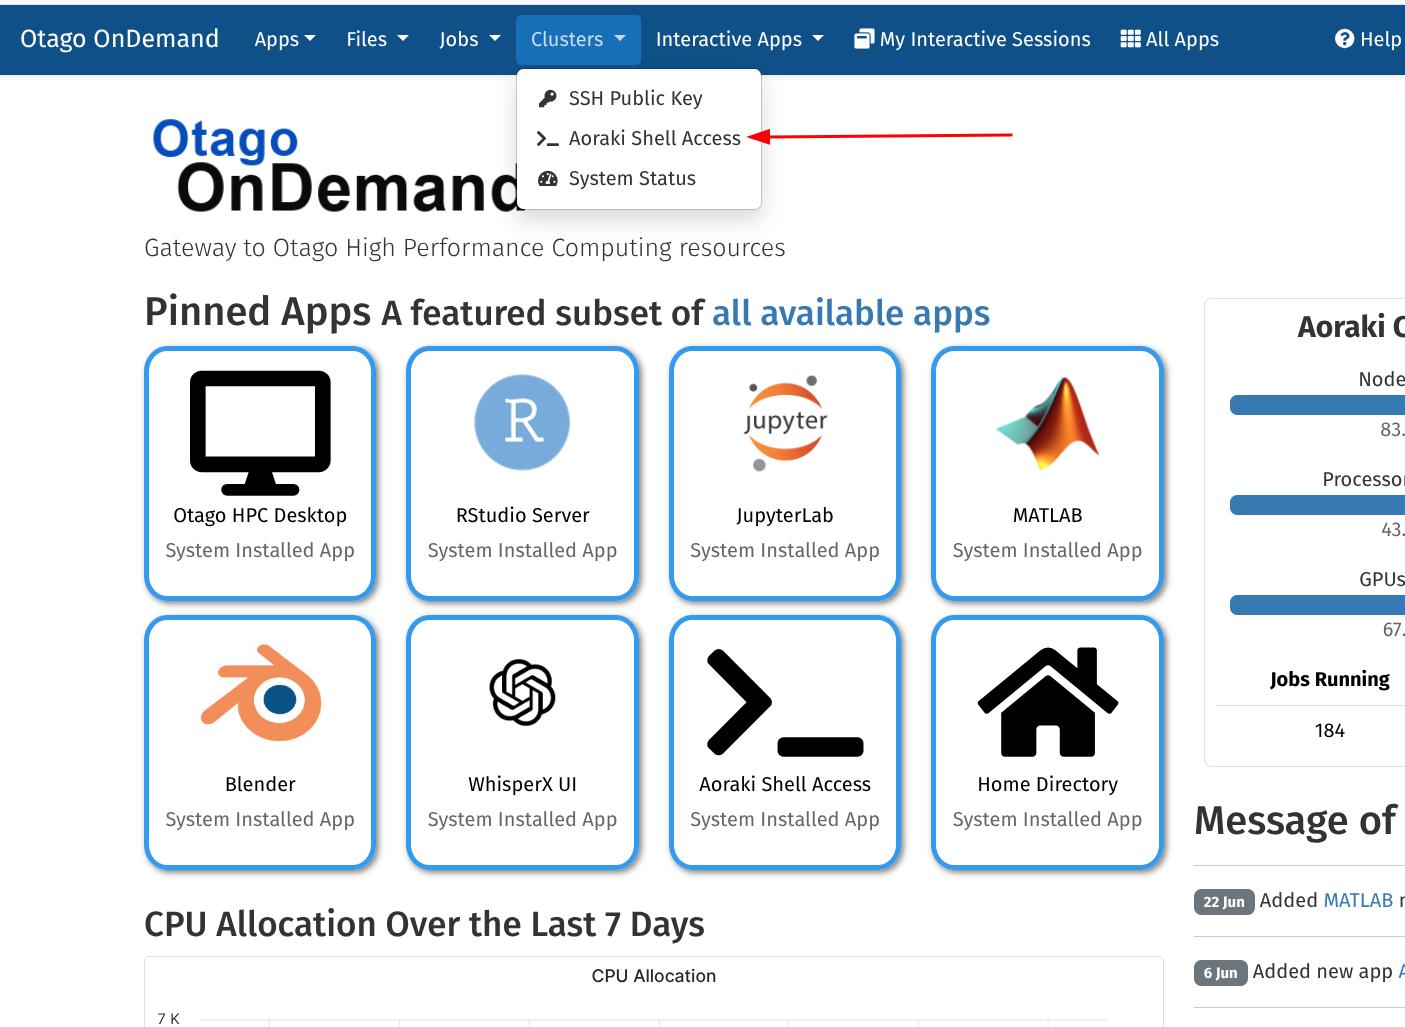This screenshot has width=1405, height=1027.
Task: Click the GPUs usage progress bar
Action: coord(1317,605)
